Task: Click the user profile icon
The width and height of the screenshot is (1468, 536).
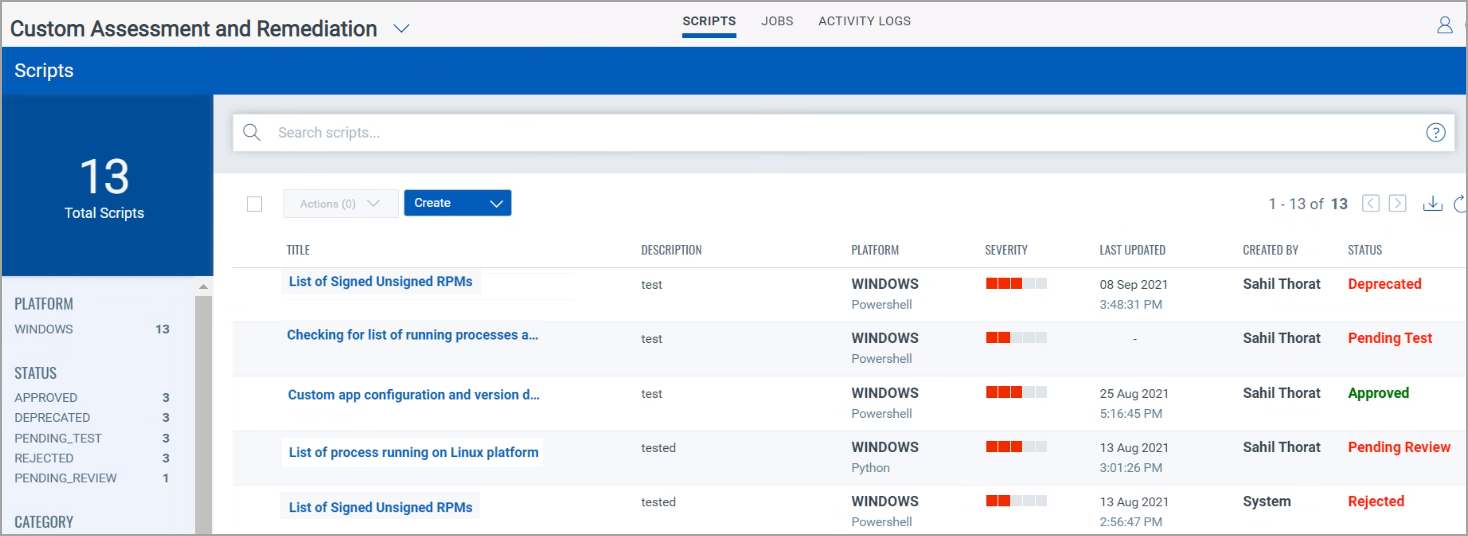Action: click(x=1444, y=26)
